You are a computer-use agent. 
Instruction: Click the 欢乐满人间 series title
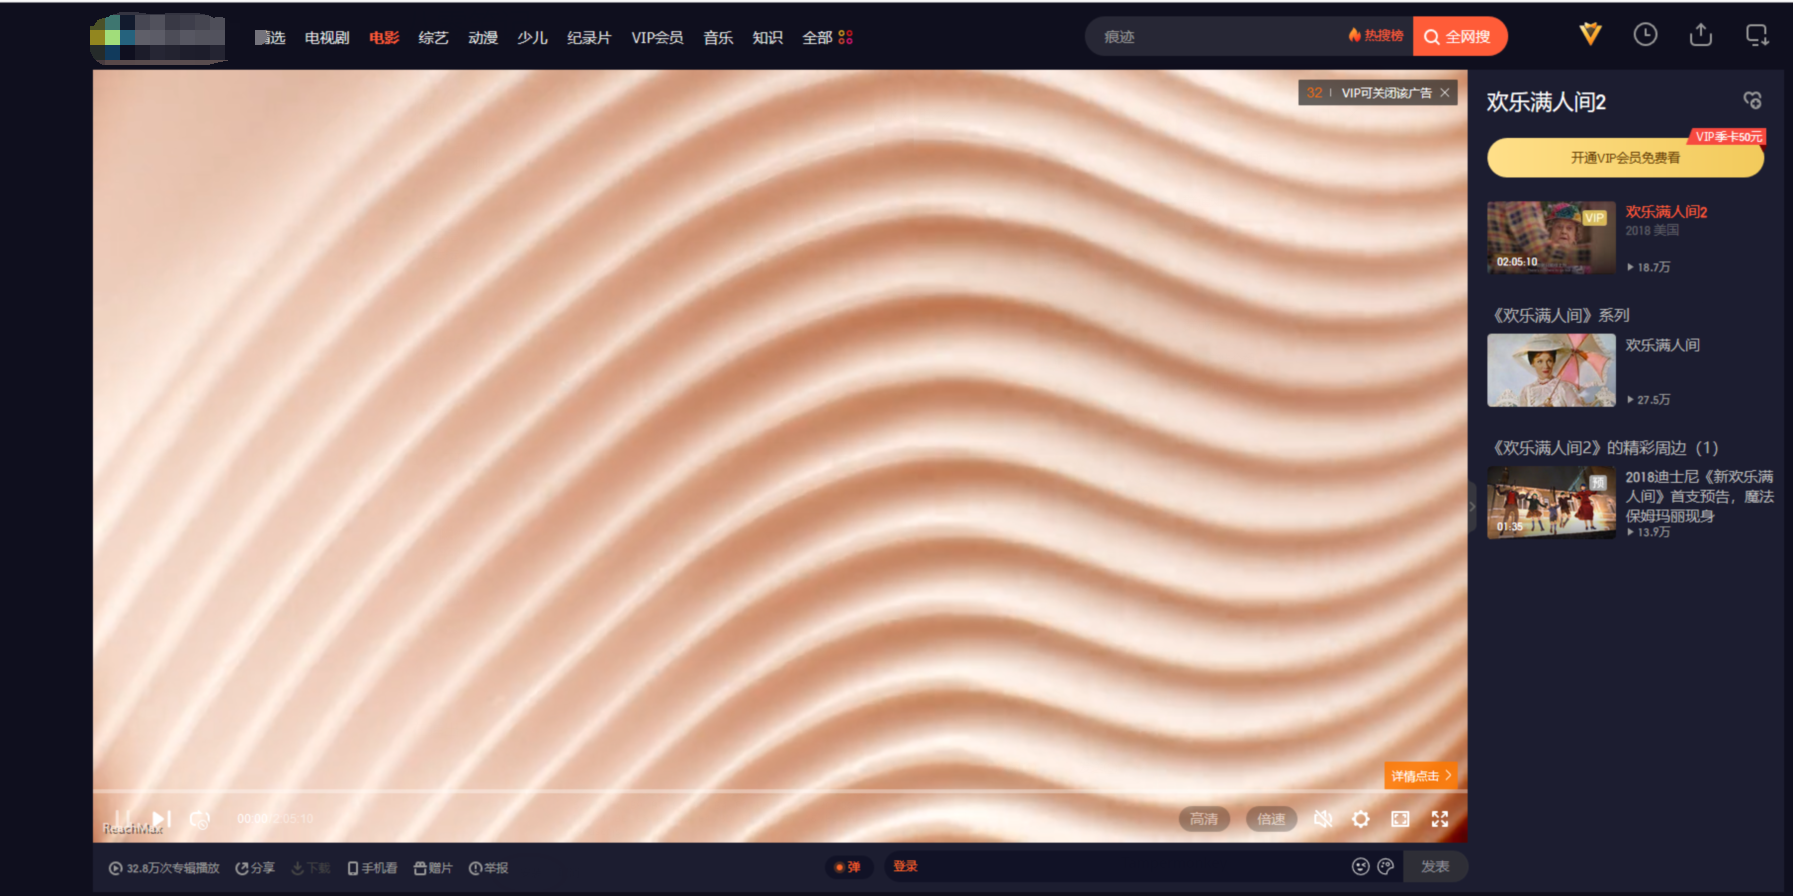point(1662,345)
